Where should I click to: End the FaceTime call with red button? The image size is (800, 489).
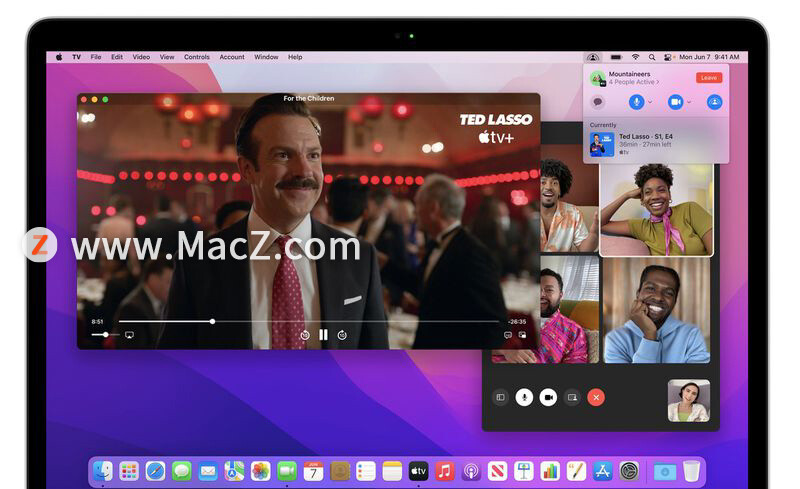(596, 397)
